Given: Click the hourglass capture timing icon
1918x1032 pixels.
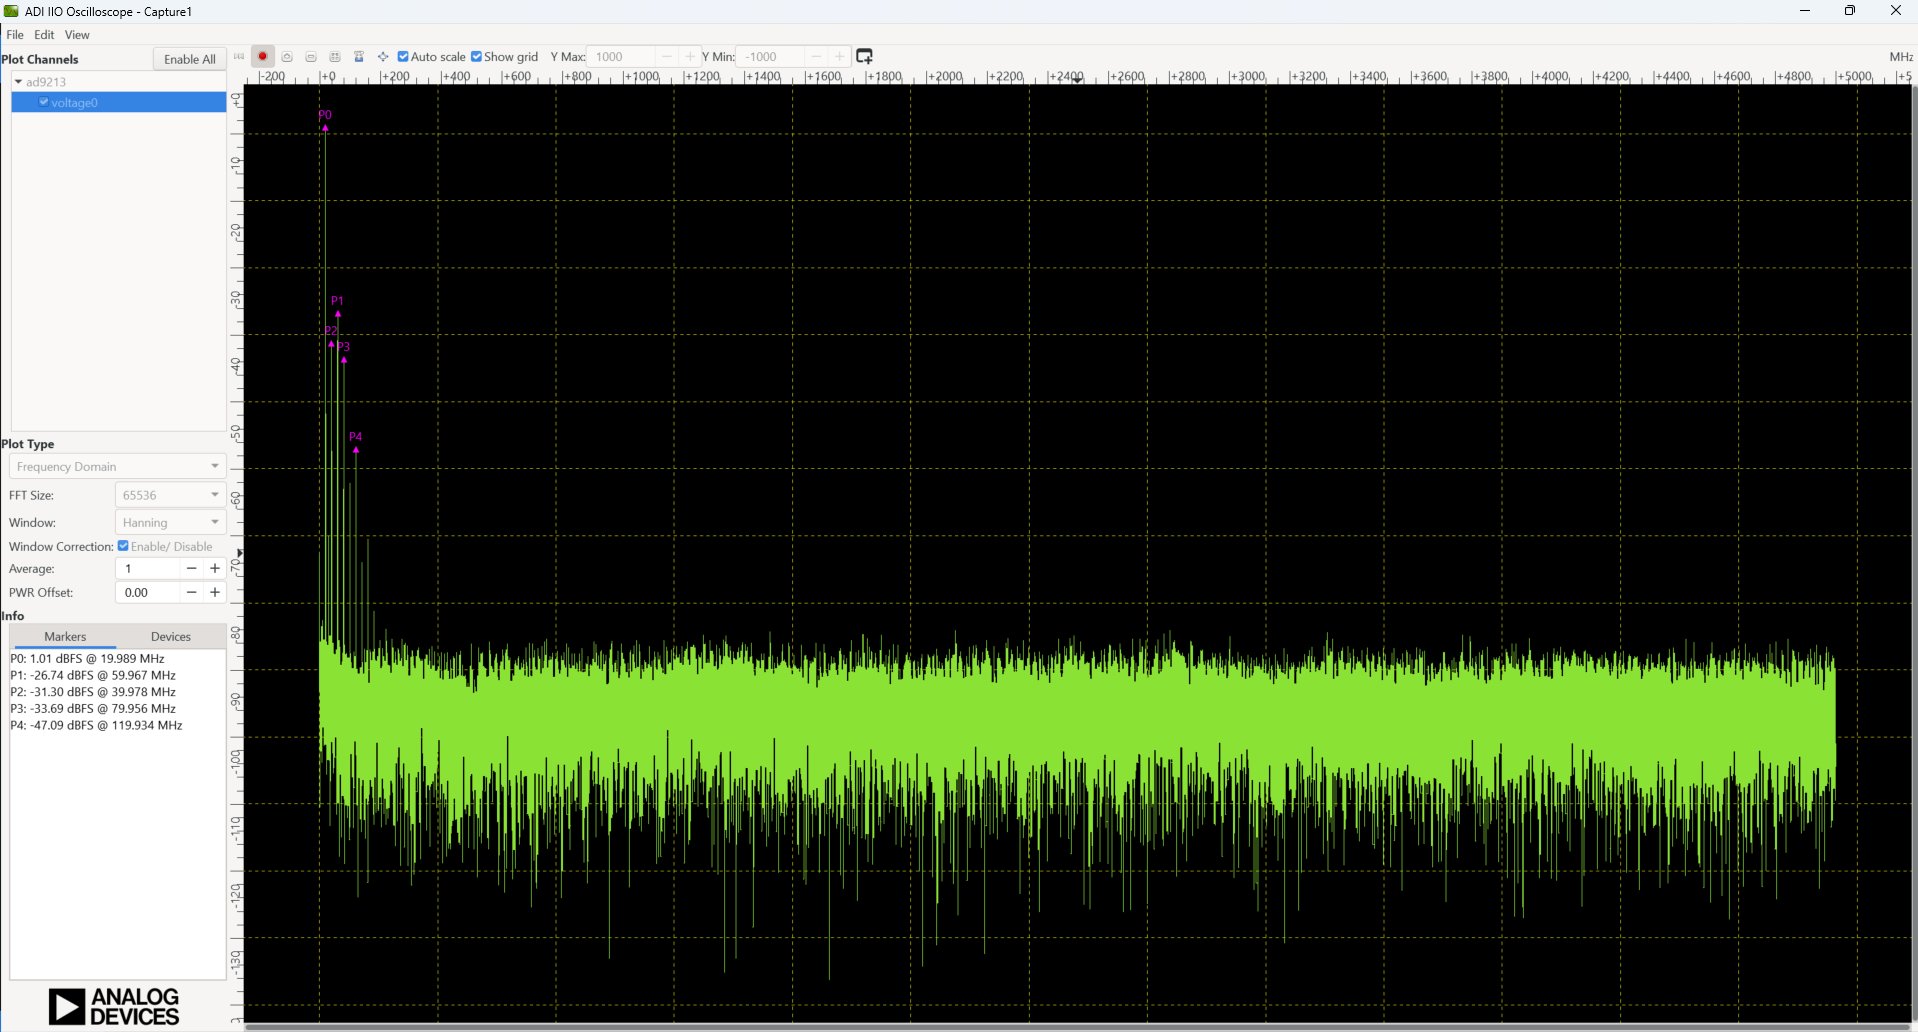Looking at the screenshot, I should pyautogui.click(x=358, y=56).
